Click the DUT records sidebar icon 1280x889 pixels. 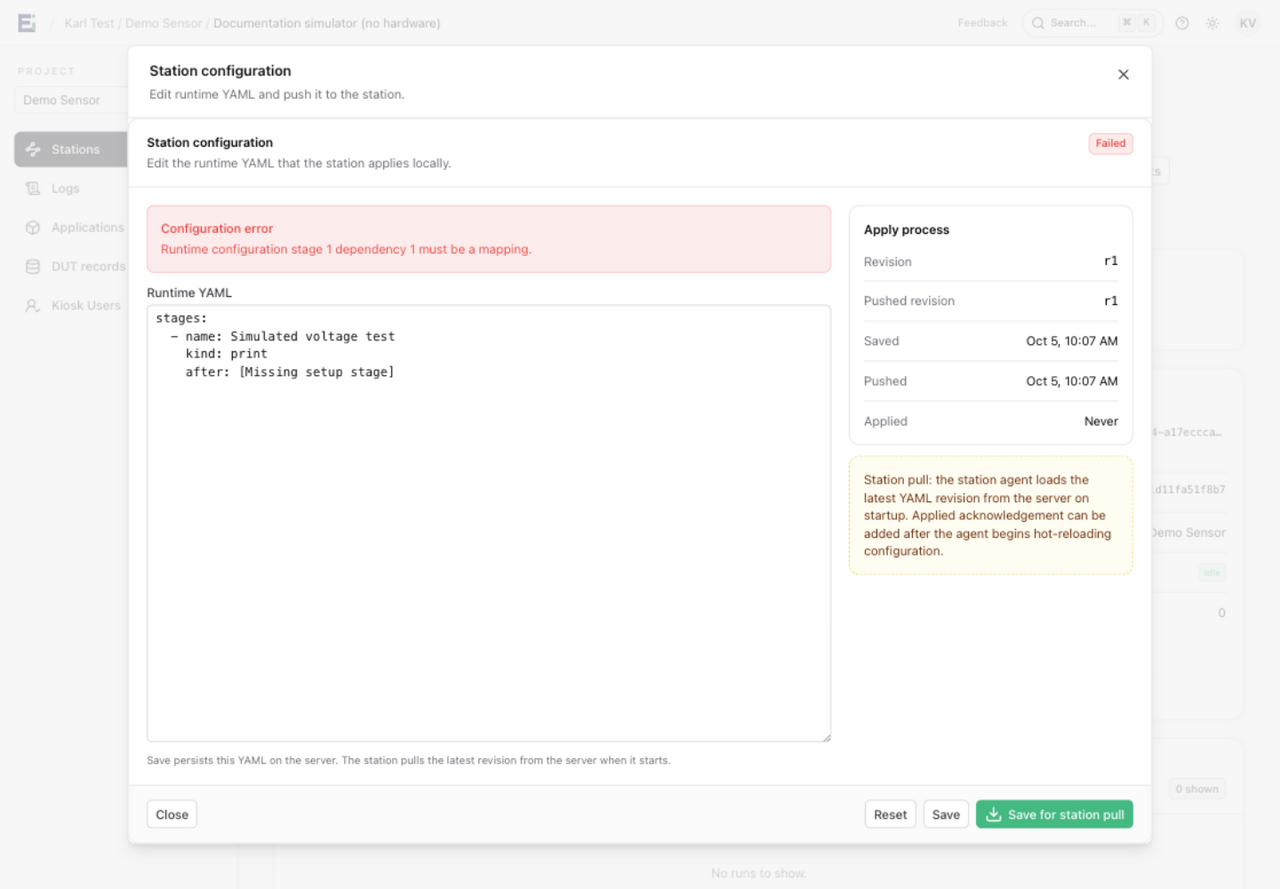pyautogui.click(x=33, y=266)
